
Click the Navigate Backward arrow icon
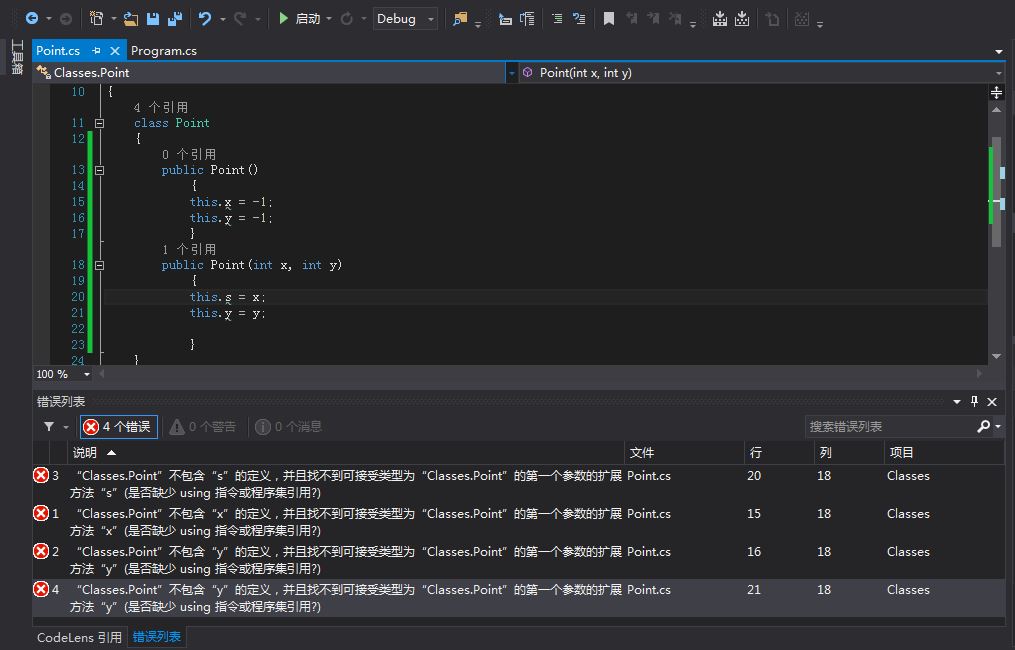tap(31, 19)
